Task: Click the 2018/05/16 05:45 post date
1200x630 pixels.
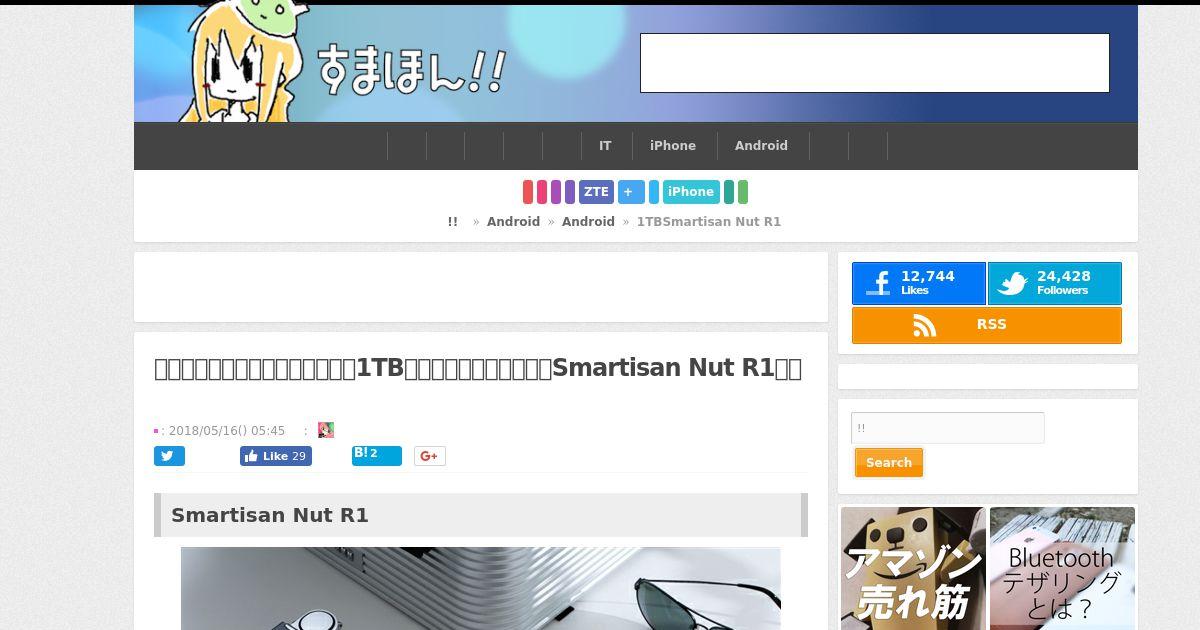Action: [x=227, y=431]
